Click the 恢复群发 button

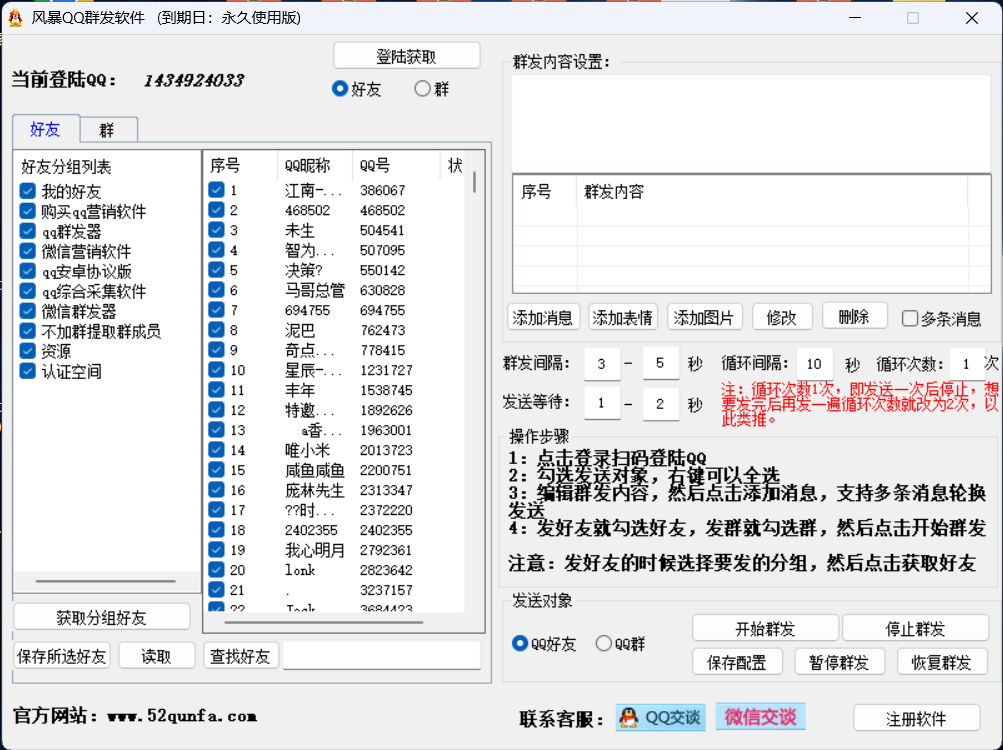pos(942,662)
